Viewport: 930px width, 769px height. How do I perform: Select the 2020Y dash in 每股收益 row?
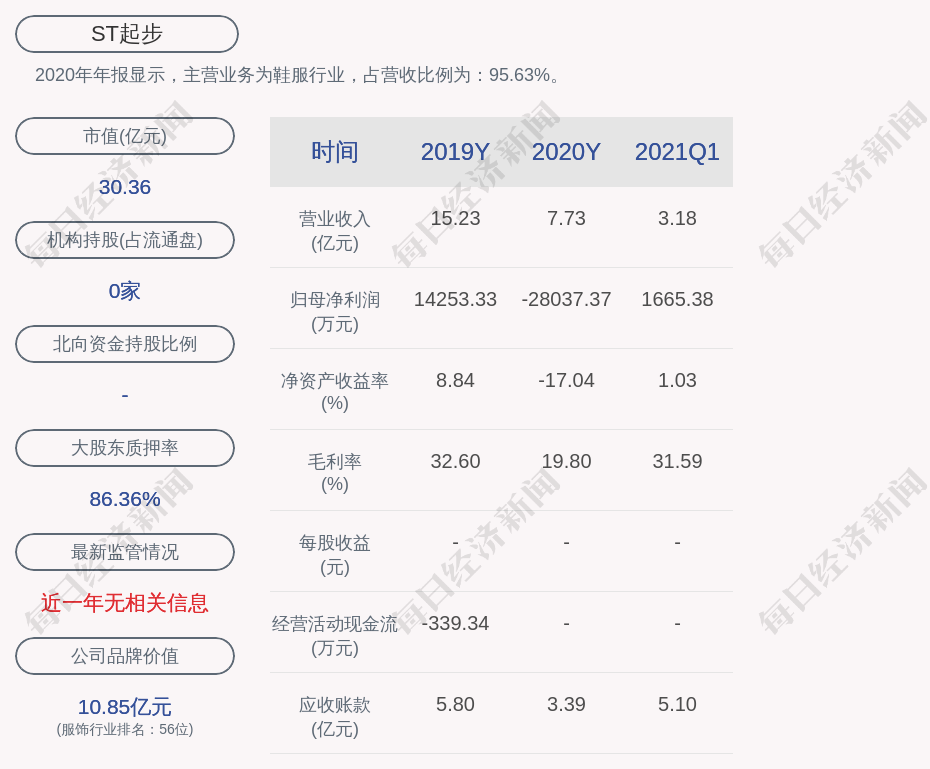(566, 542)
